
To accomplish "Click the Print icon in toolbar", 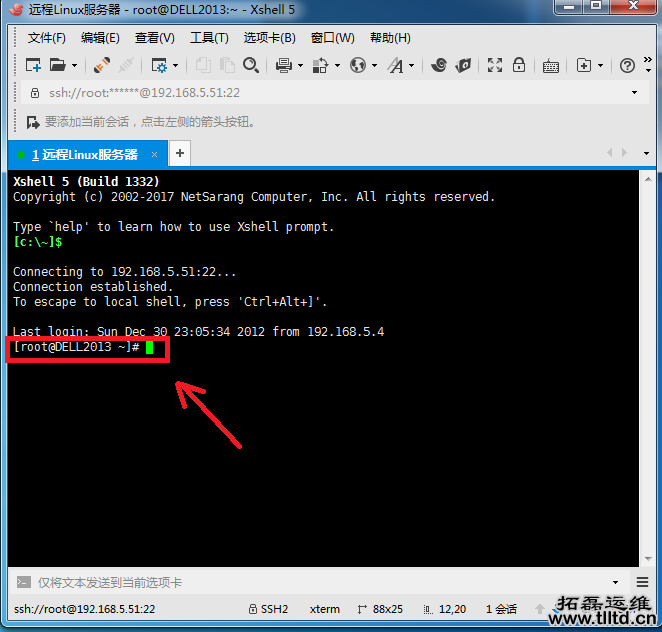I will [283, 65].
